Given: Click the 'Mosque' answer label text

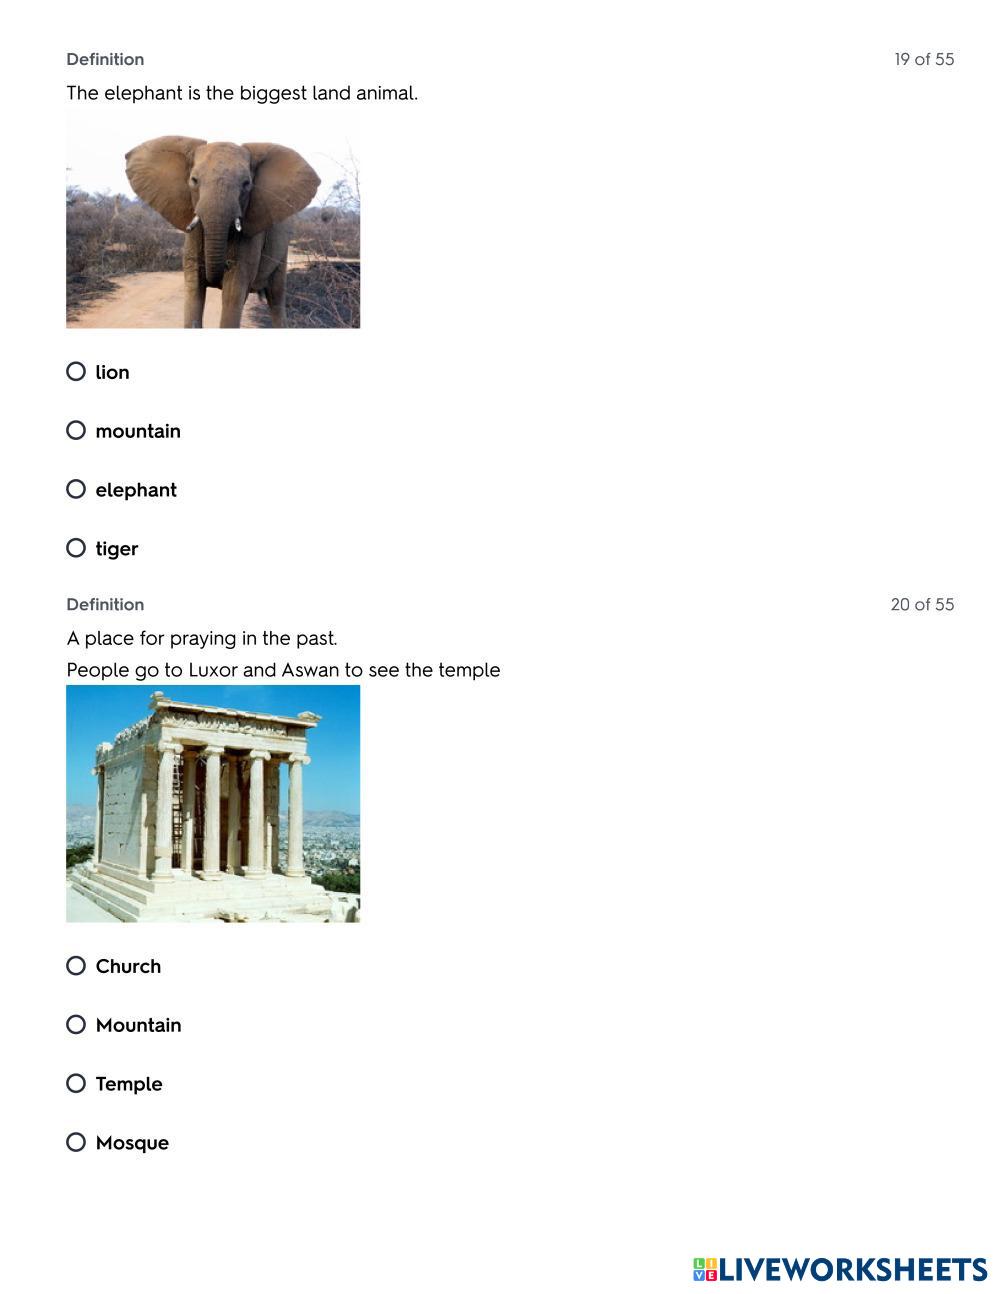Looking at the screenshot, I should [132, 1143].
